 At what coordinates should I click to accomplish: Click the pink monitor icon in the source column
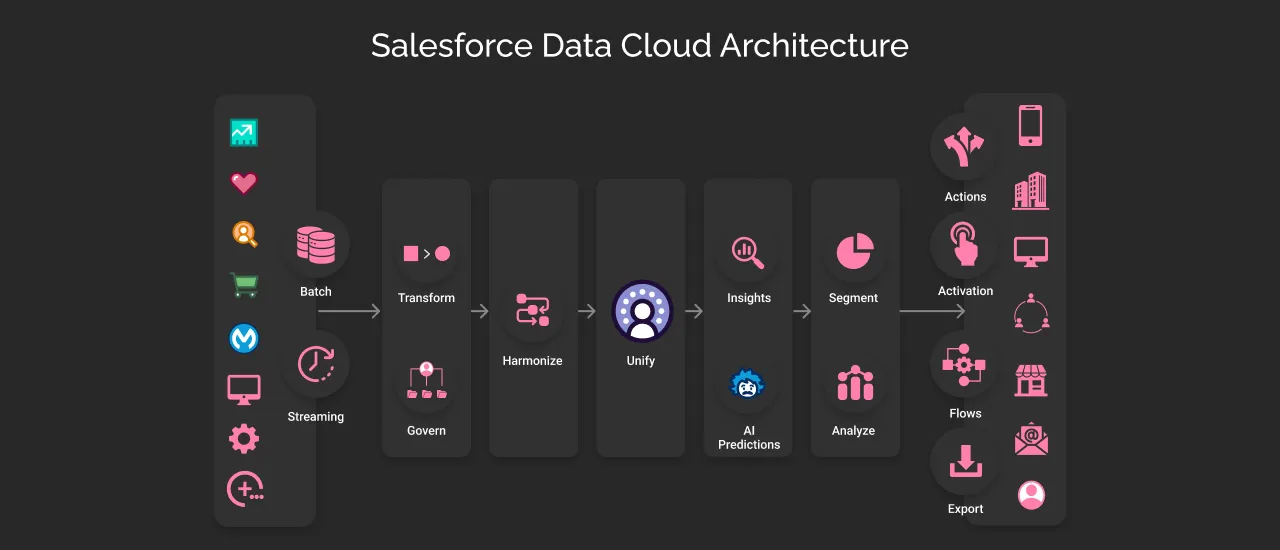click(244, 390)
